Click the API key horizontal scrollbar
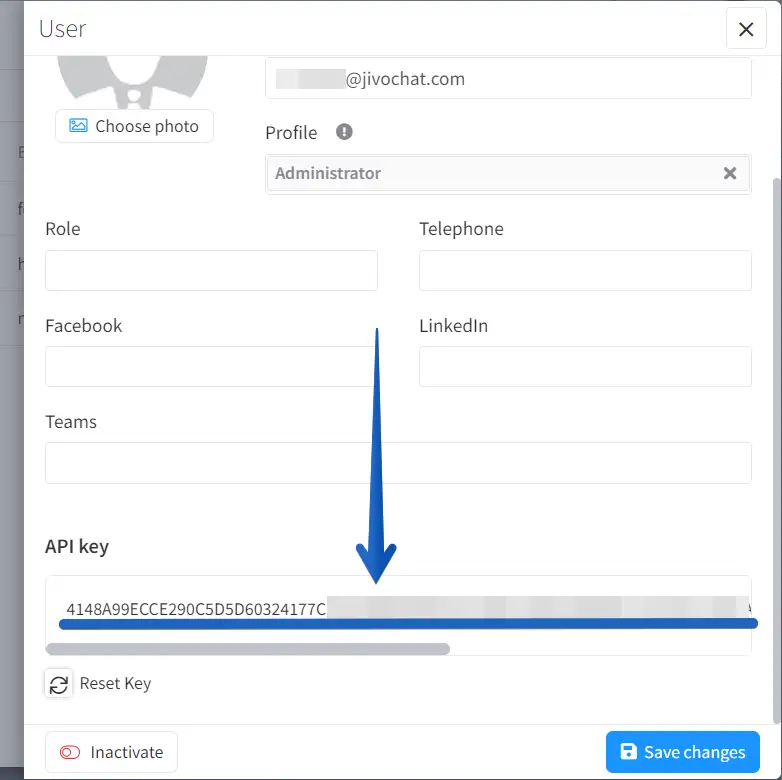Image resolution: width=782 pixels, height=780 pixels. pos(248,649)
